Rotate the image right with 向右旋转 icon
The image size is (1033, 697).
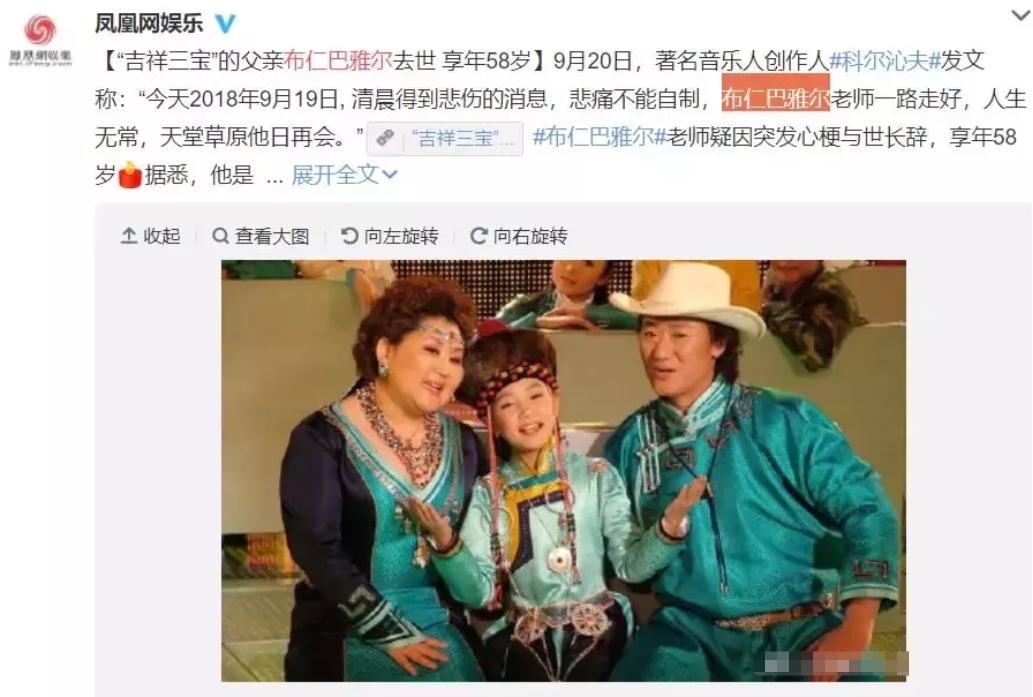coord(479,236)
